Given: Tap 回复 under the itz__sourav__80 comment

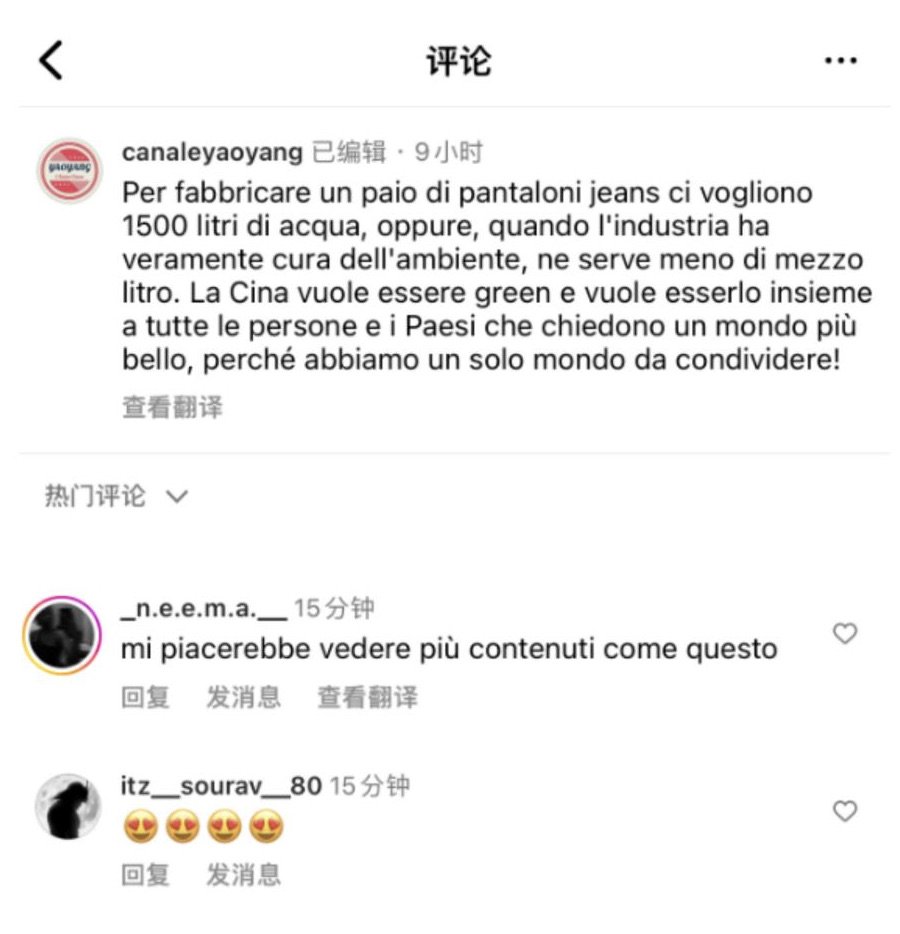Looking at the screenshot, I should (x=145, y=875).
